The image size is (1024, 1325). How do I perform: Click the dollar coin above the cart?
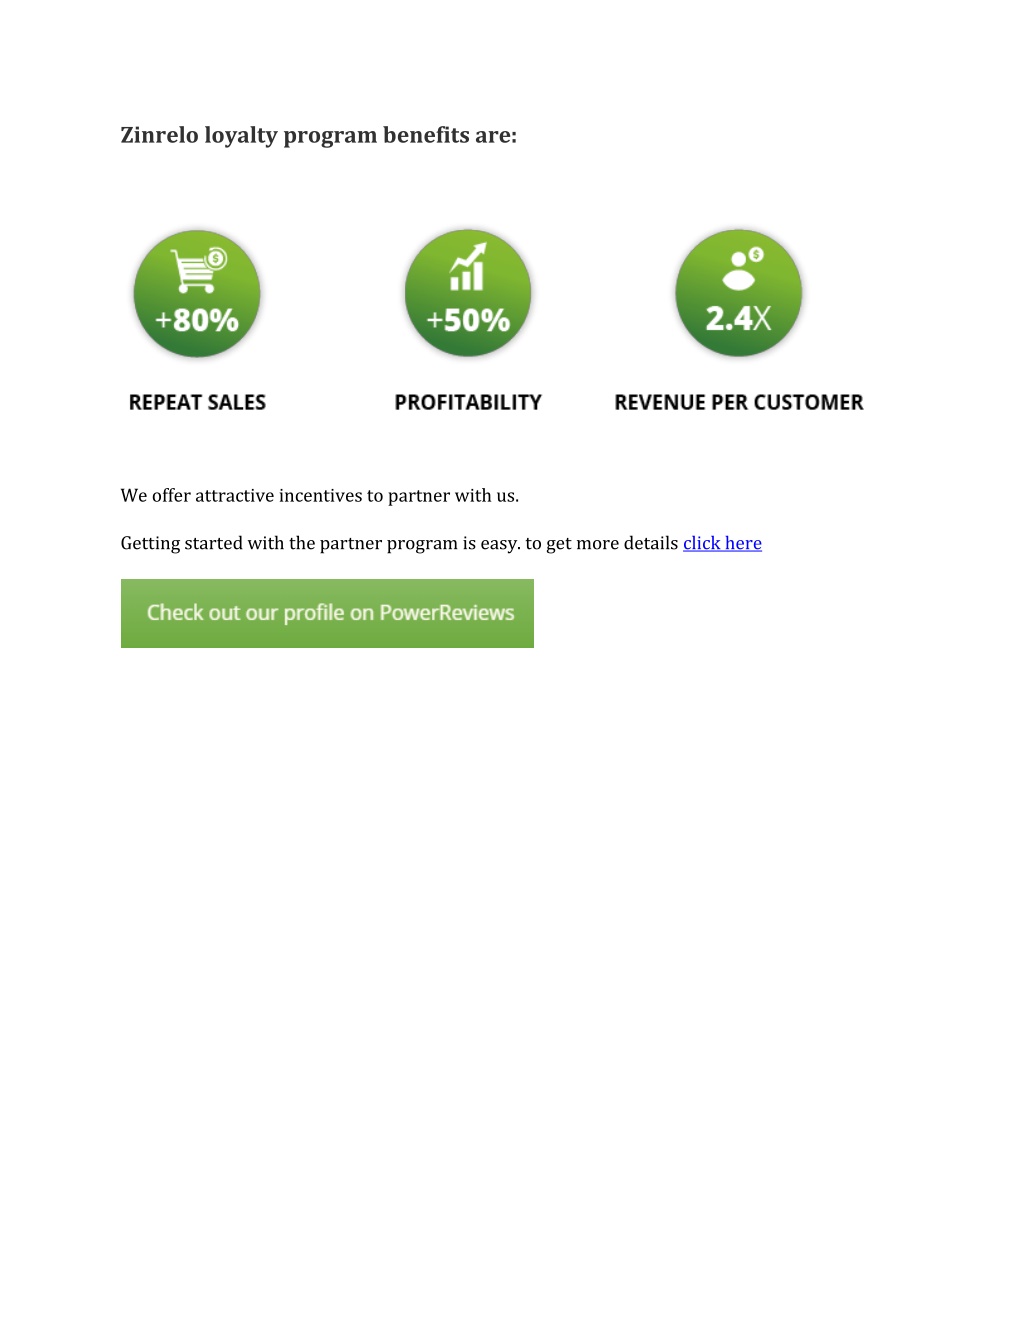coord(217,259)
